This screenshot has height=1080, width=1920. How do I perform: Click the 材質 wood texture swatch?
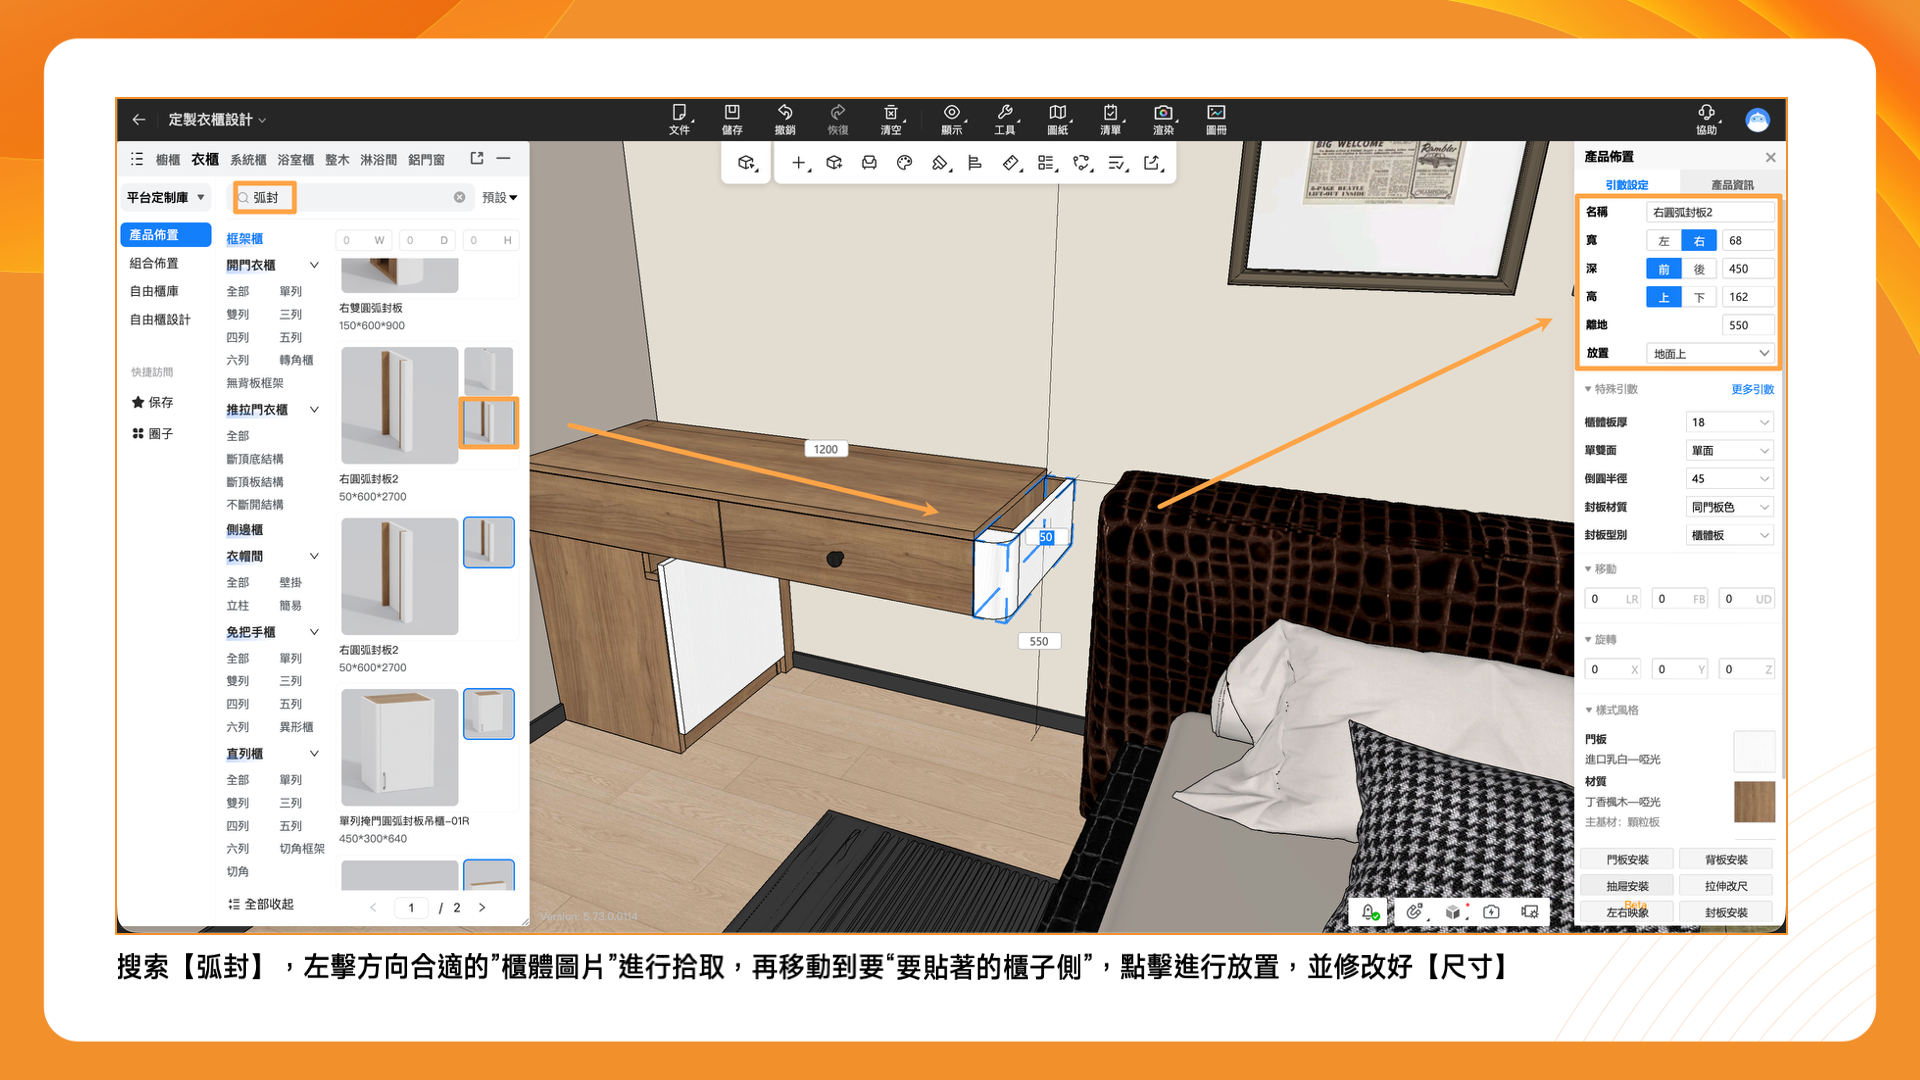point(1753,802)
